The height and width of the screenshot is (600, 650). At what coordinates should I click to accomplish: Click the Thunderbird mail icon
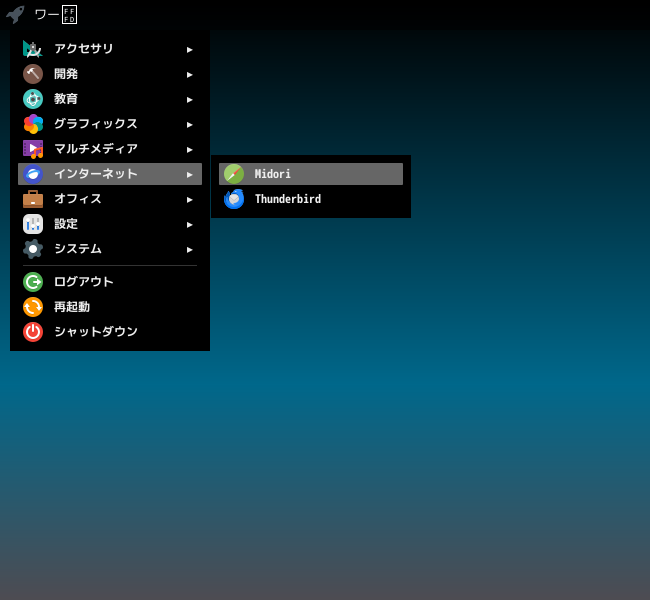tap(234, 199)
